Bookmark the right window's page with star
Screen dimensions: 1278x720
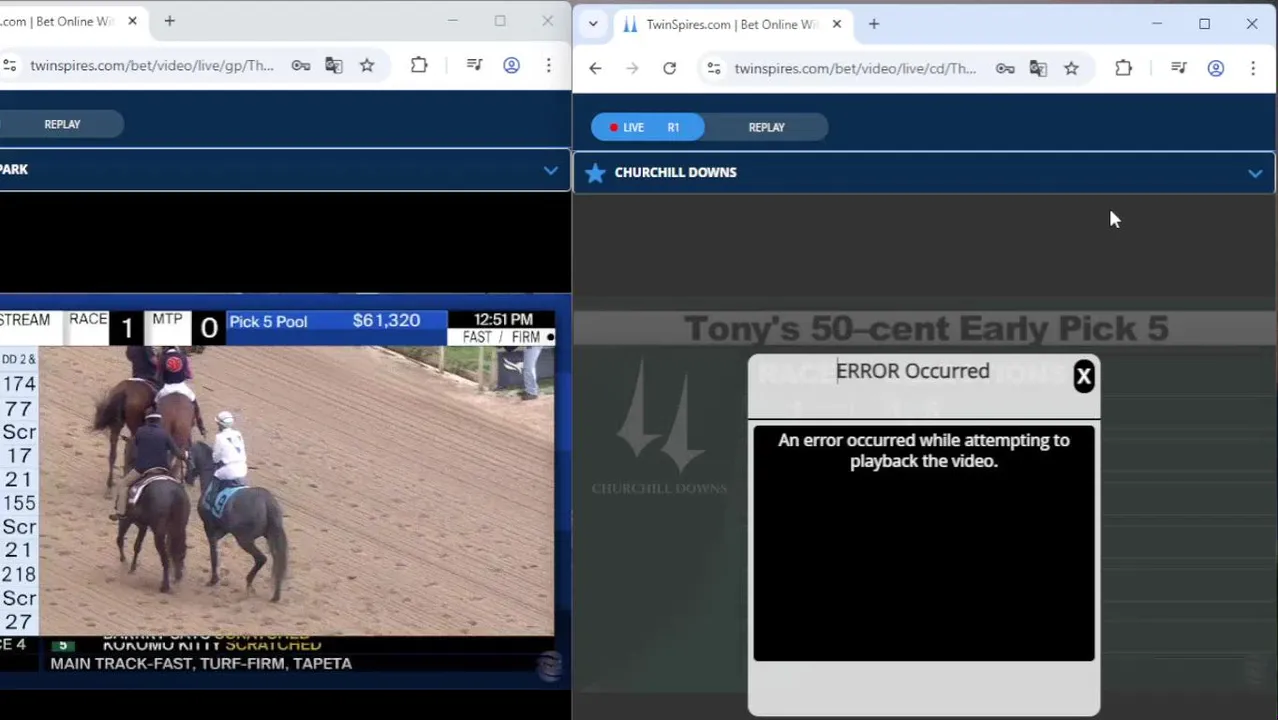1071,68
